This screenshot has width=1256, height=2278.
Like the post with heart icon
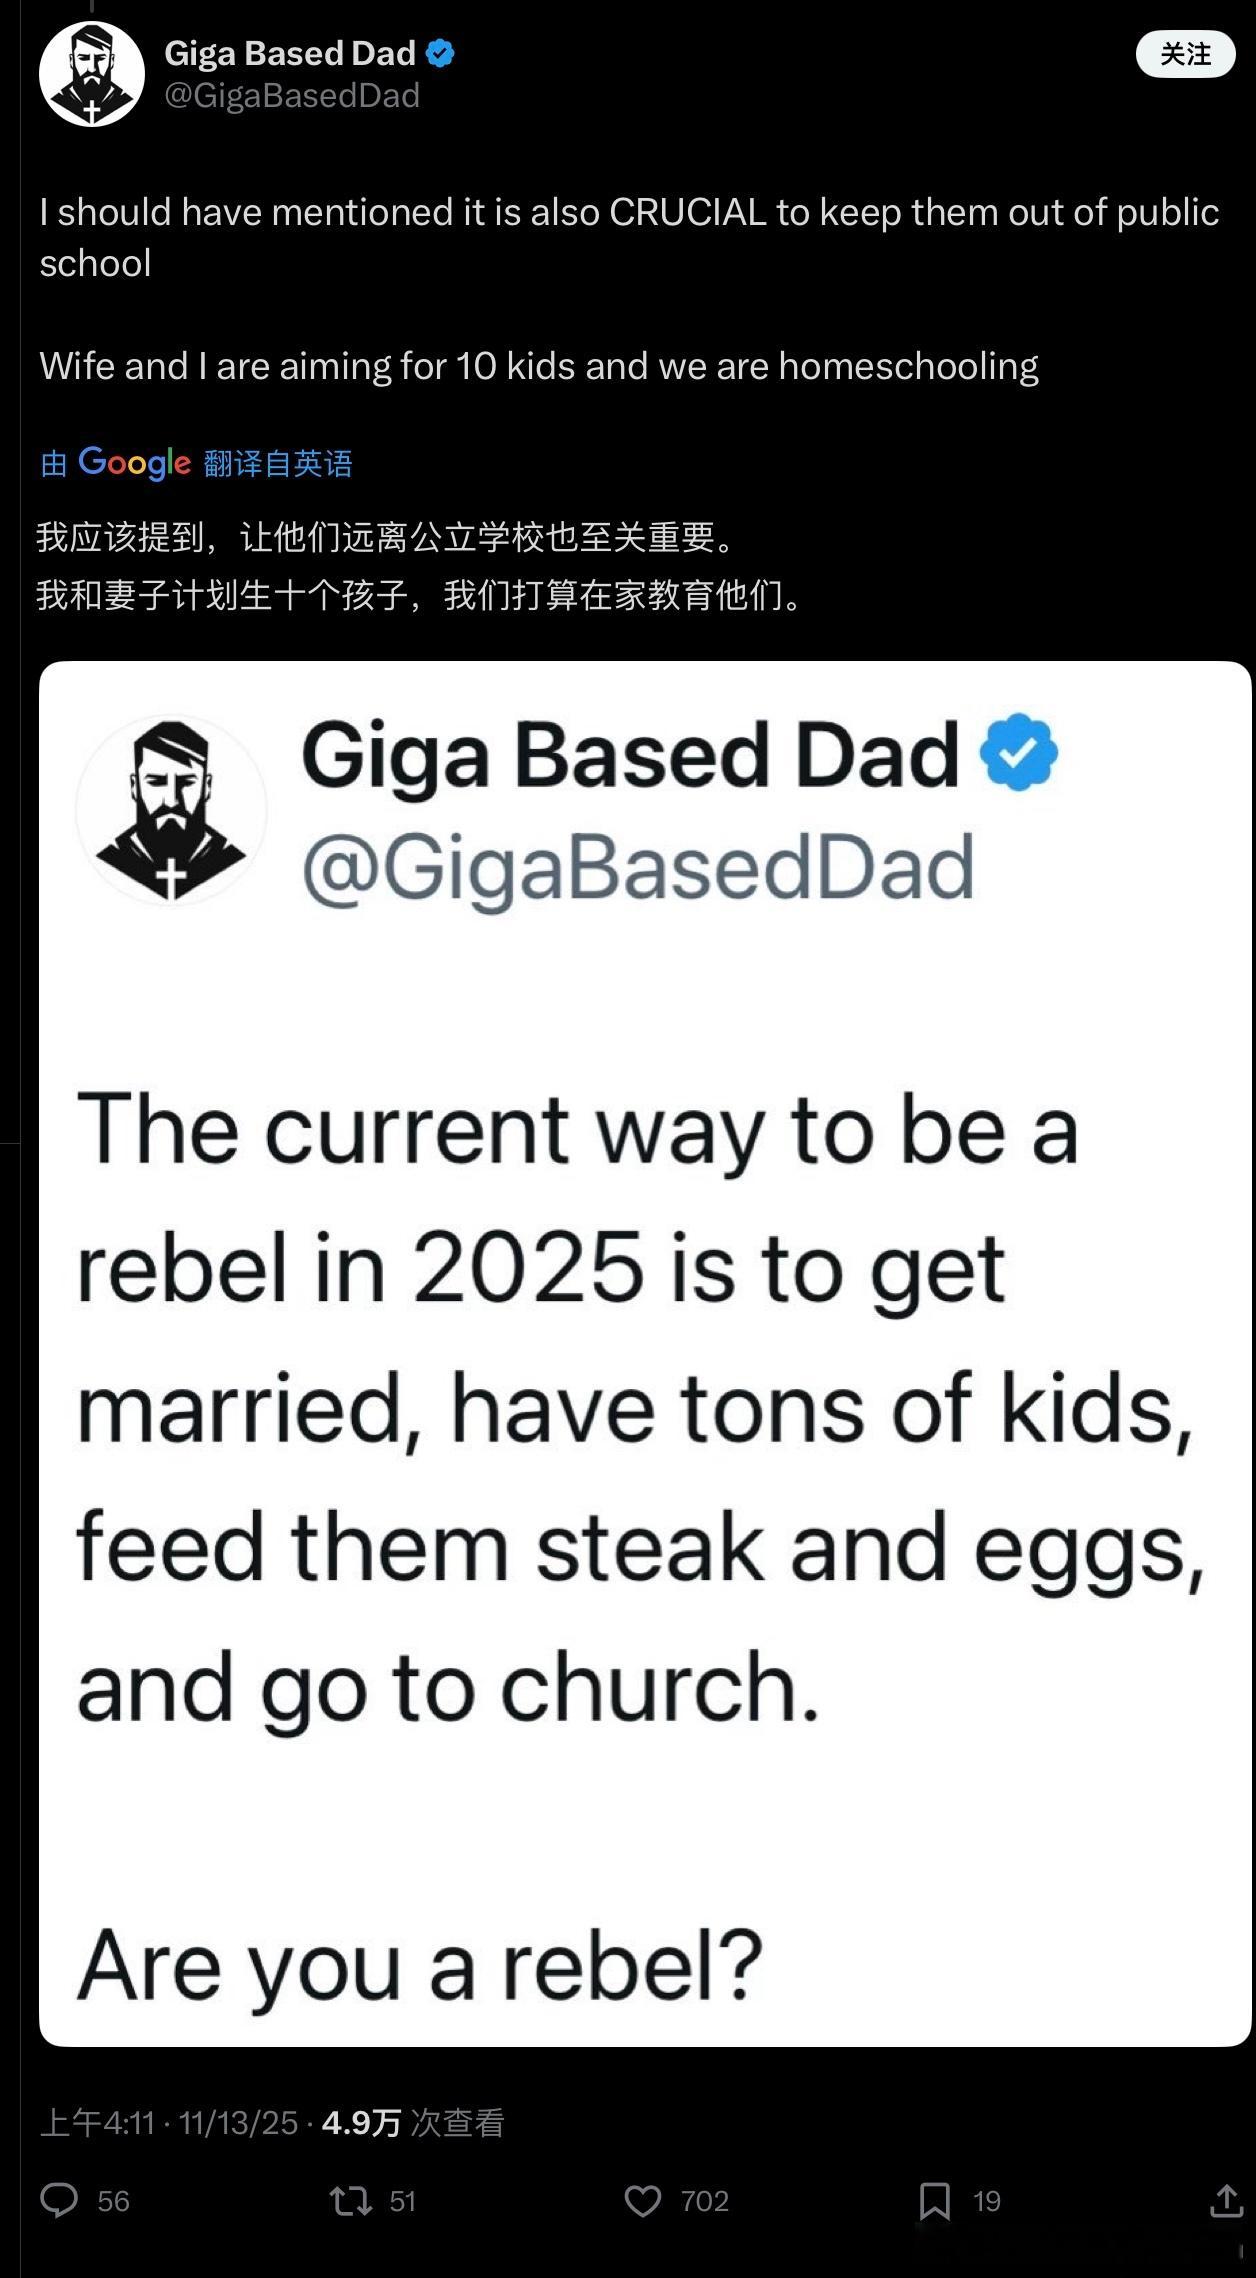[642, 2200]
